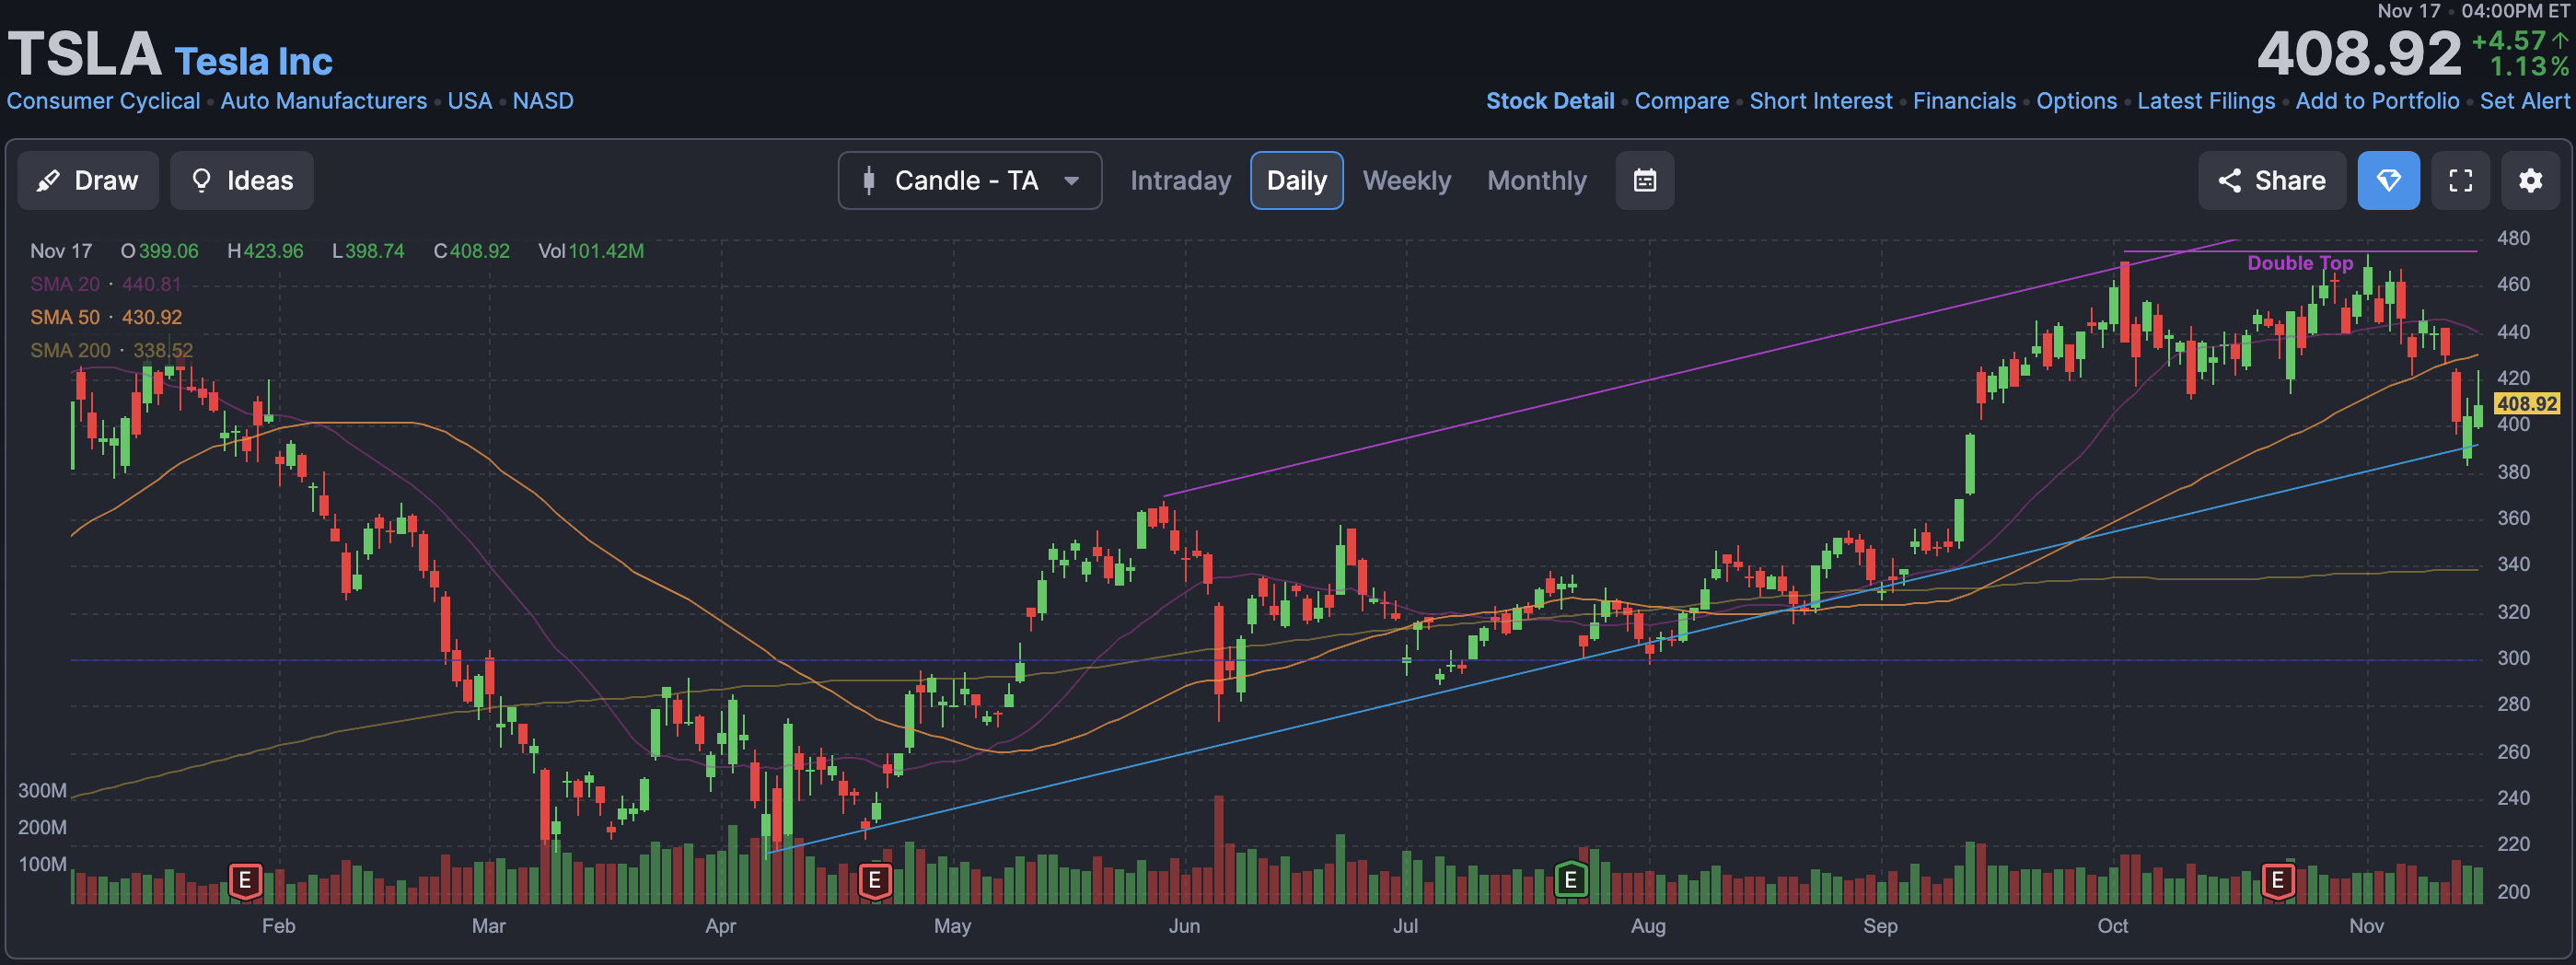Screen dimensions: 2576x965
Task: Click the 300 price level on axis
Action: click(x=2513, y=658)
